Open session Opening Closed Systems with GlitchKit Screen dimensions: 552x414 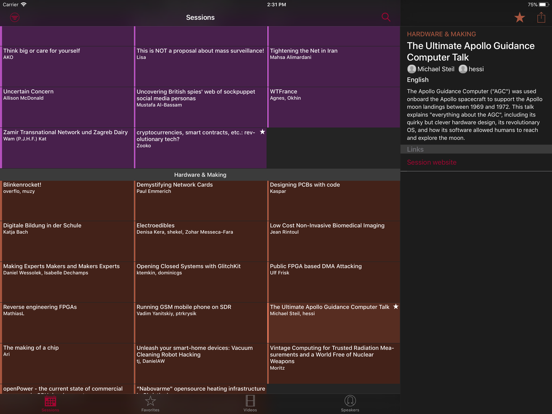click(200, 282)
